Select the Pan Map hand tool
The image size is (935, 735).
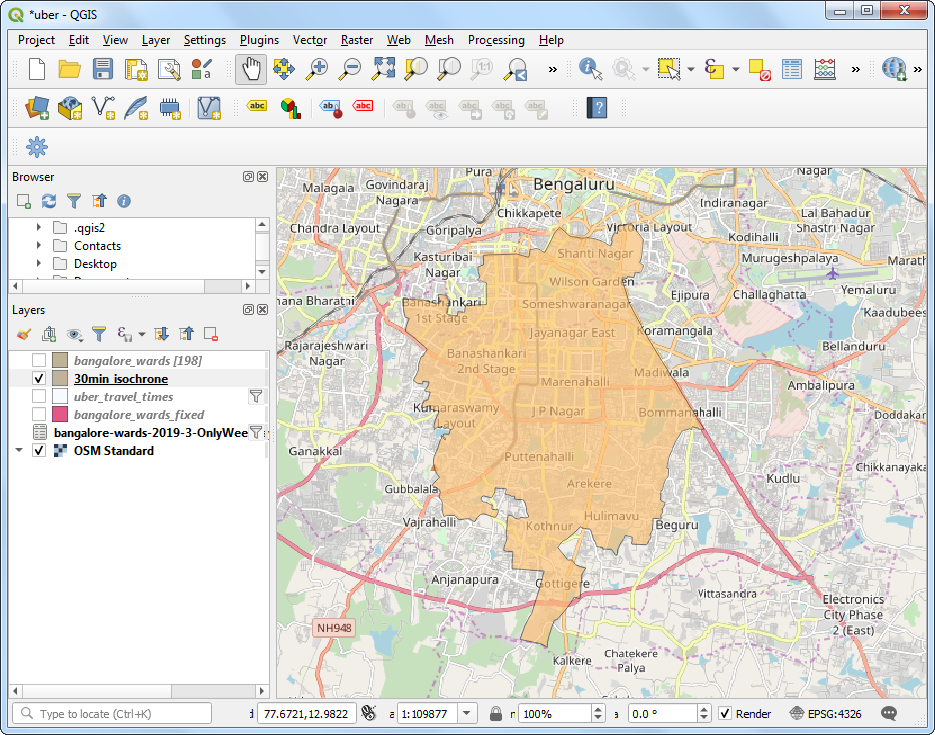pyautogui.click(x=251, y=69)
